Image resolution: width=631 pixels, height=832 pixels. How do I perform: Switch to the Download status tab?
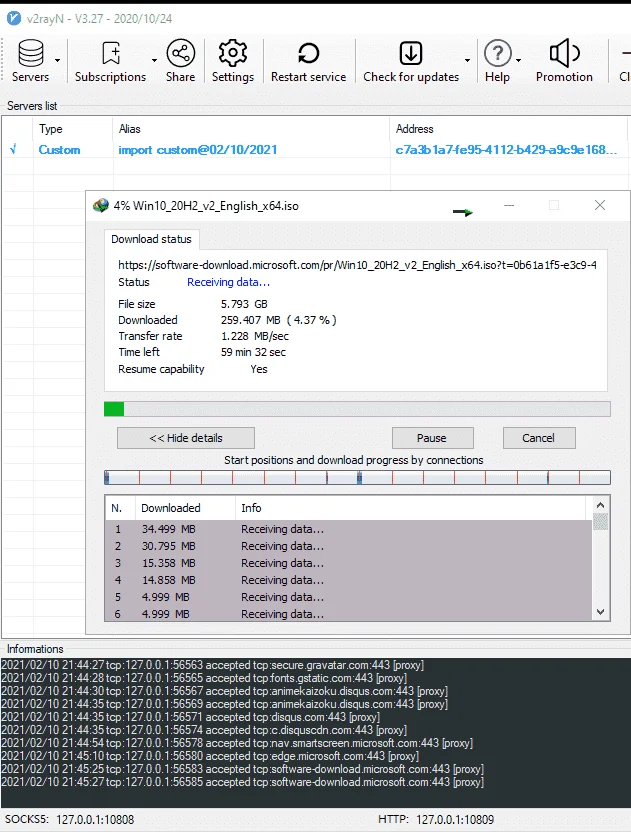[151, 239]
